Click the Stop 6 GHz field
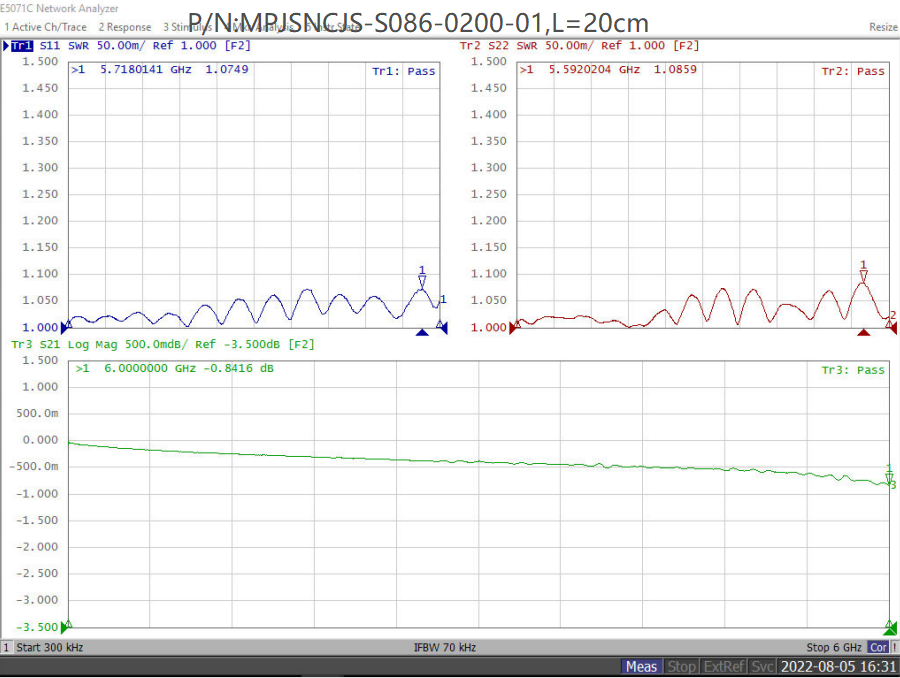 pyautogui.click(x=833, y=648)
